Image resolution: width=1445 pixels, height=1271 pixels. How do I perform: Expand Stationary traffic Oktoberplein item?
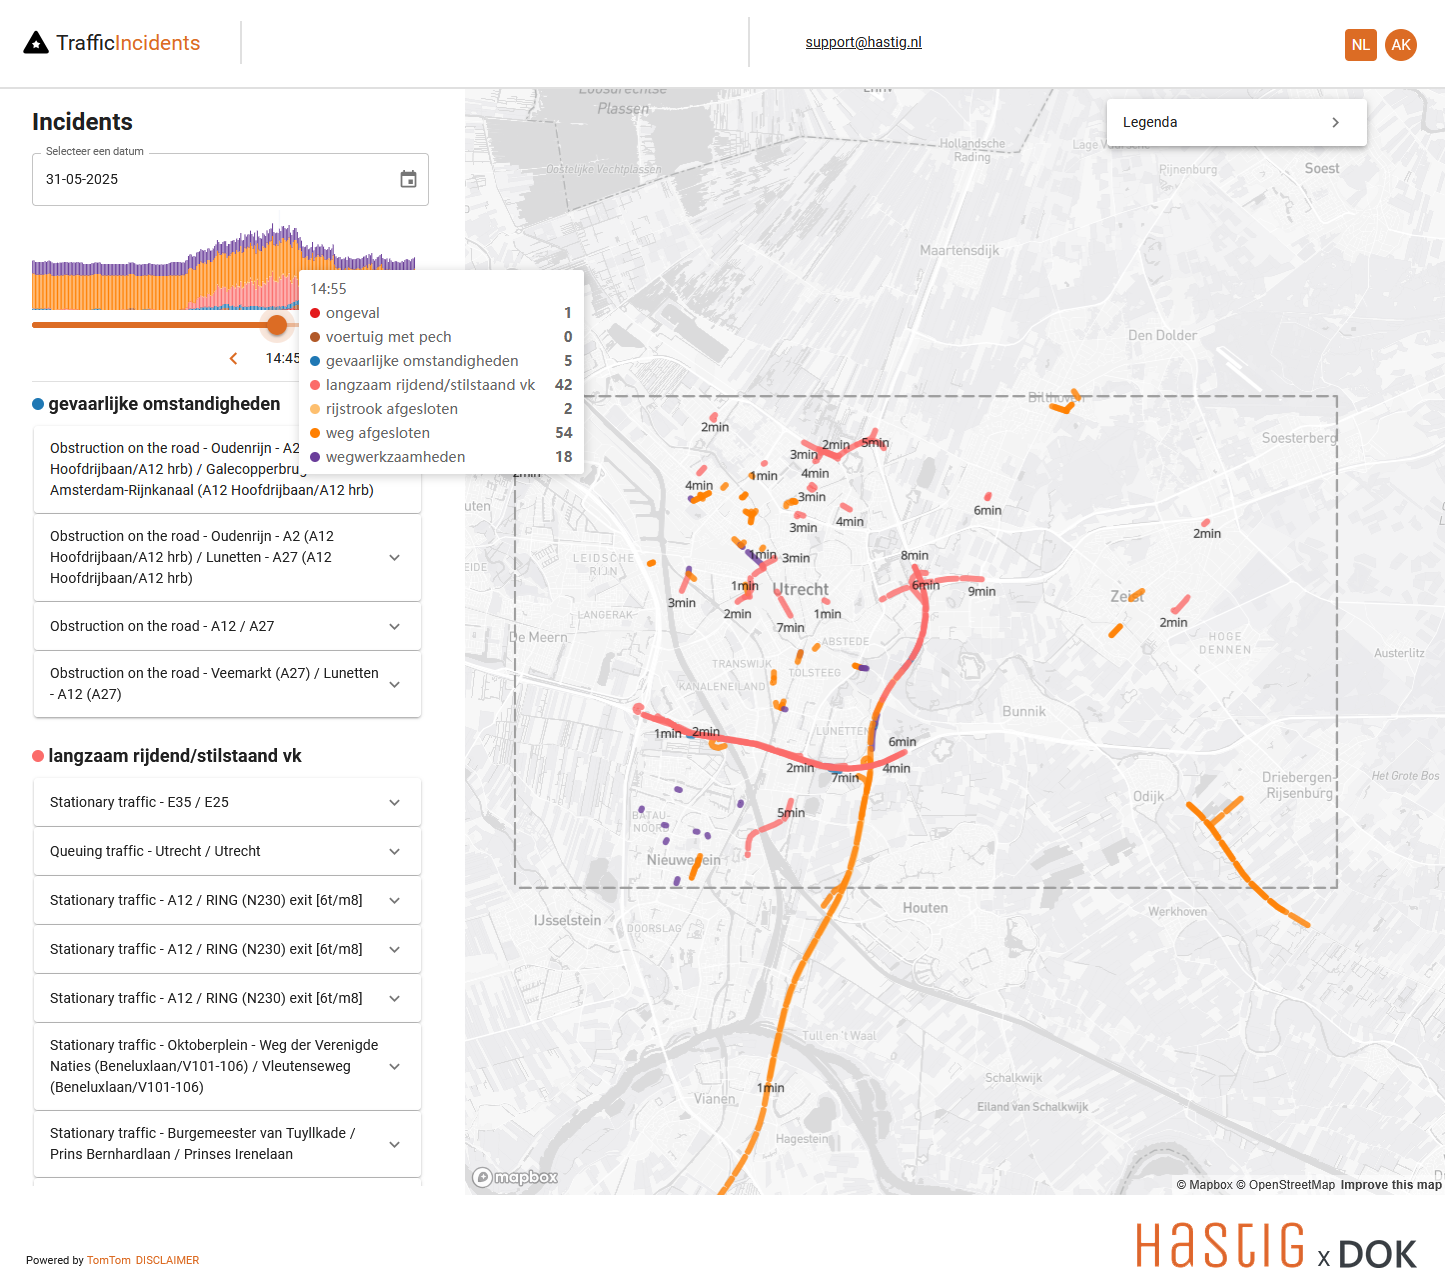(x=394, y=1066)
